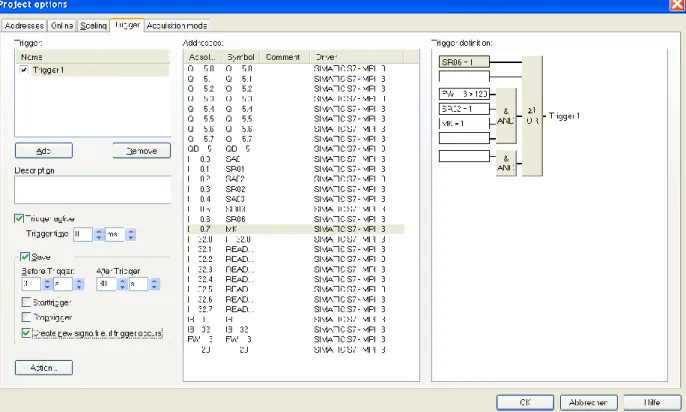Viewport: 686px width, 412px height.
Task: Sort by the Symbol column header
Action: (242, 57)
